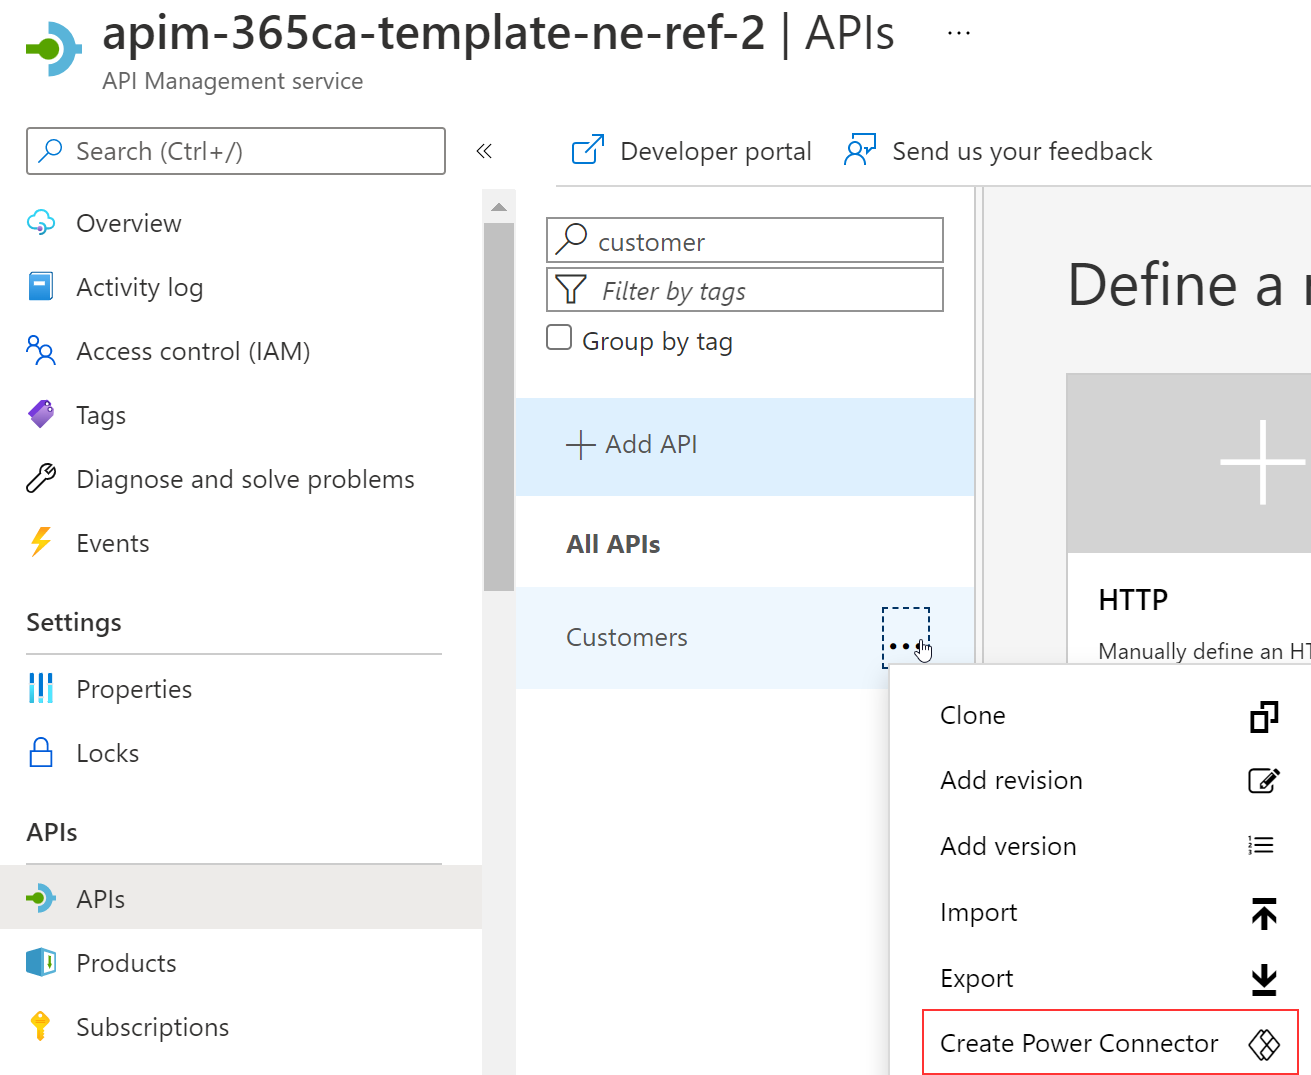
Task: Click the APIs sidebar item icon
Action: click(41, 898)
